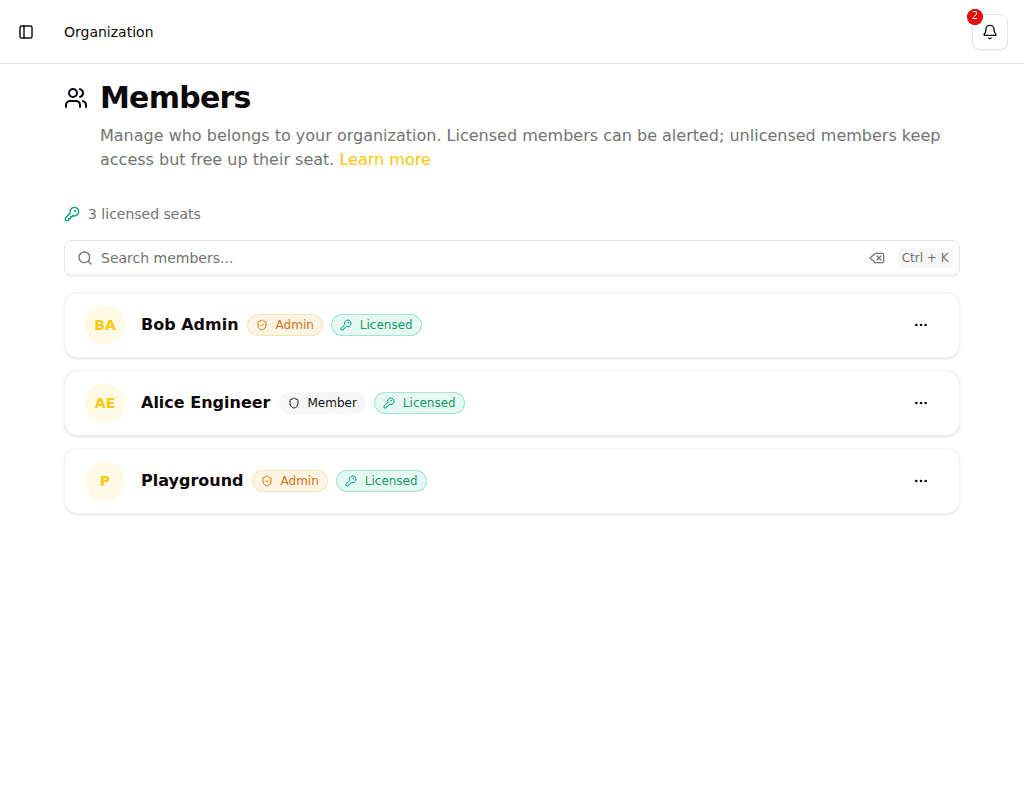Click Alice Engineer's Member badge
The height and width of the screenshot is (800, 1024).
323,403
